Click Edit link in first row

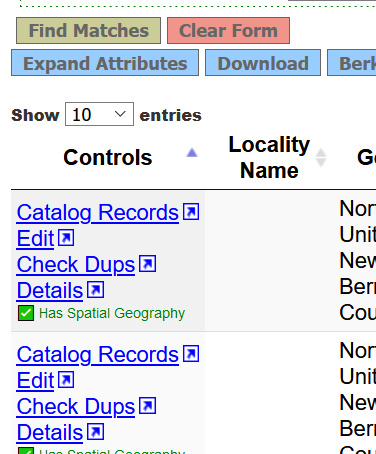pyautogui.click(x=35, y=238)
